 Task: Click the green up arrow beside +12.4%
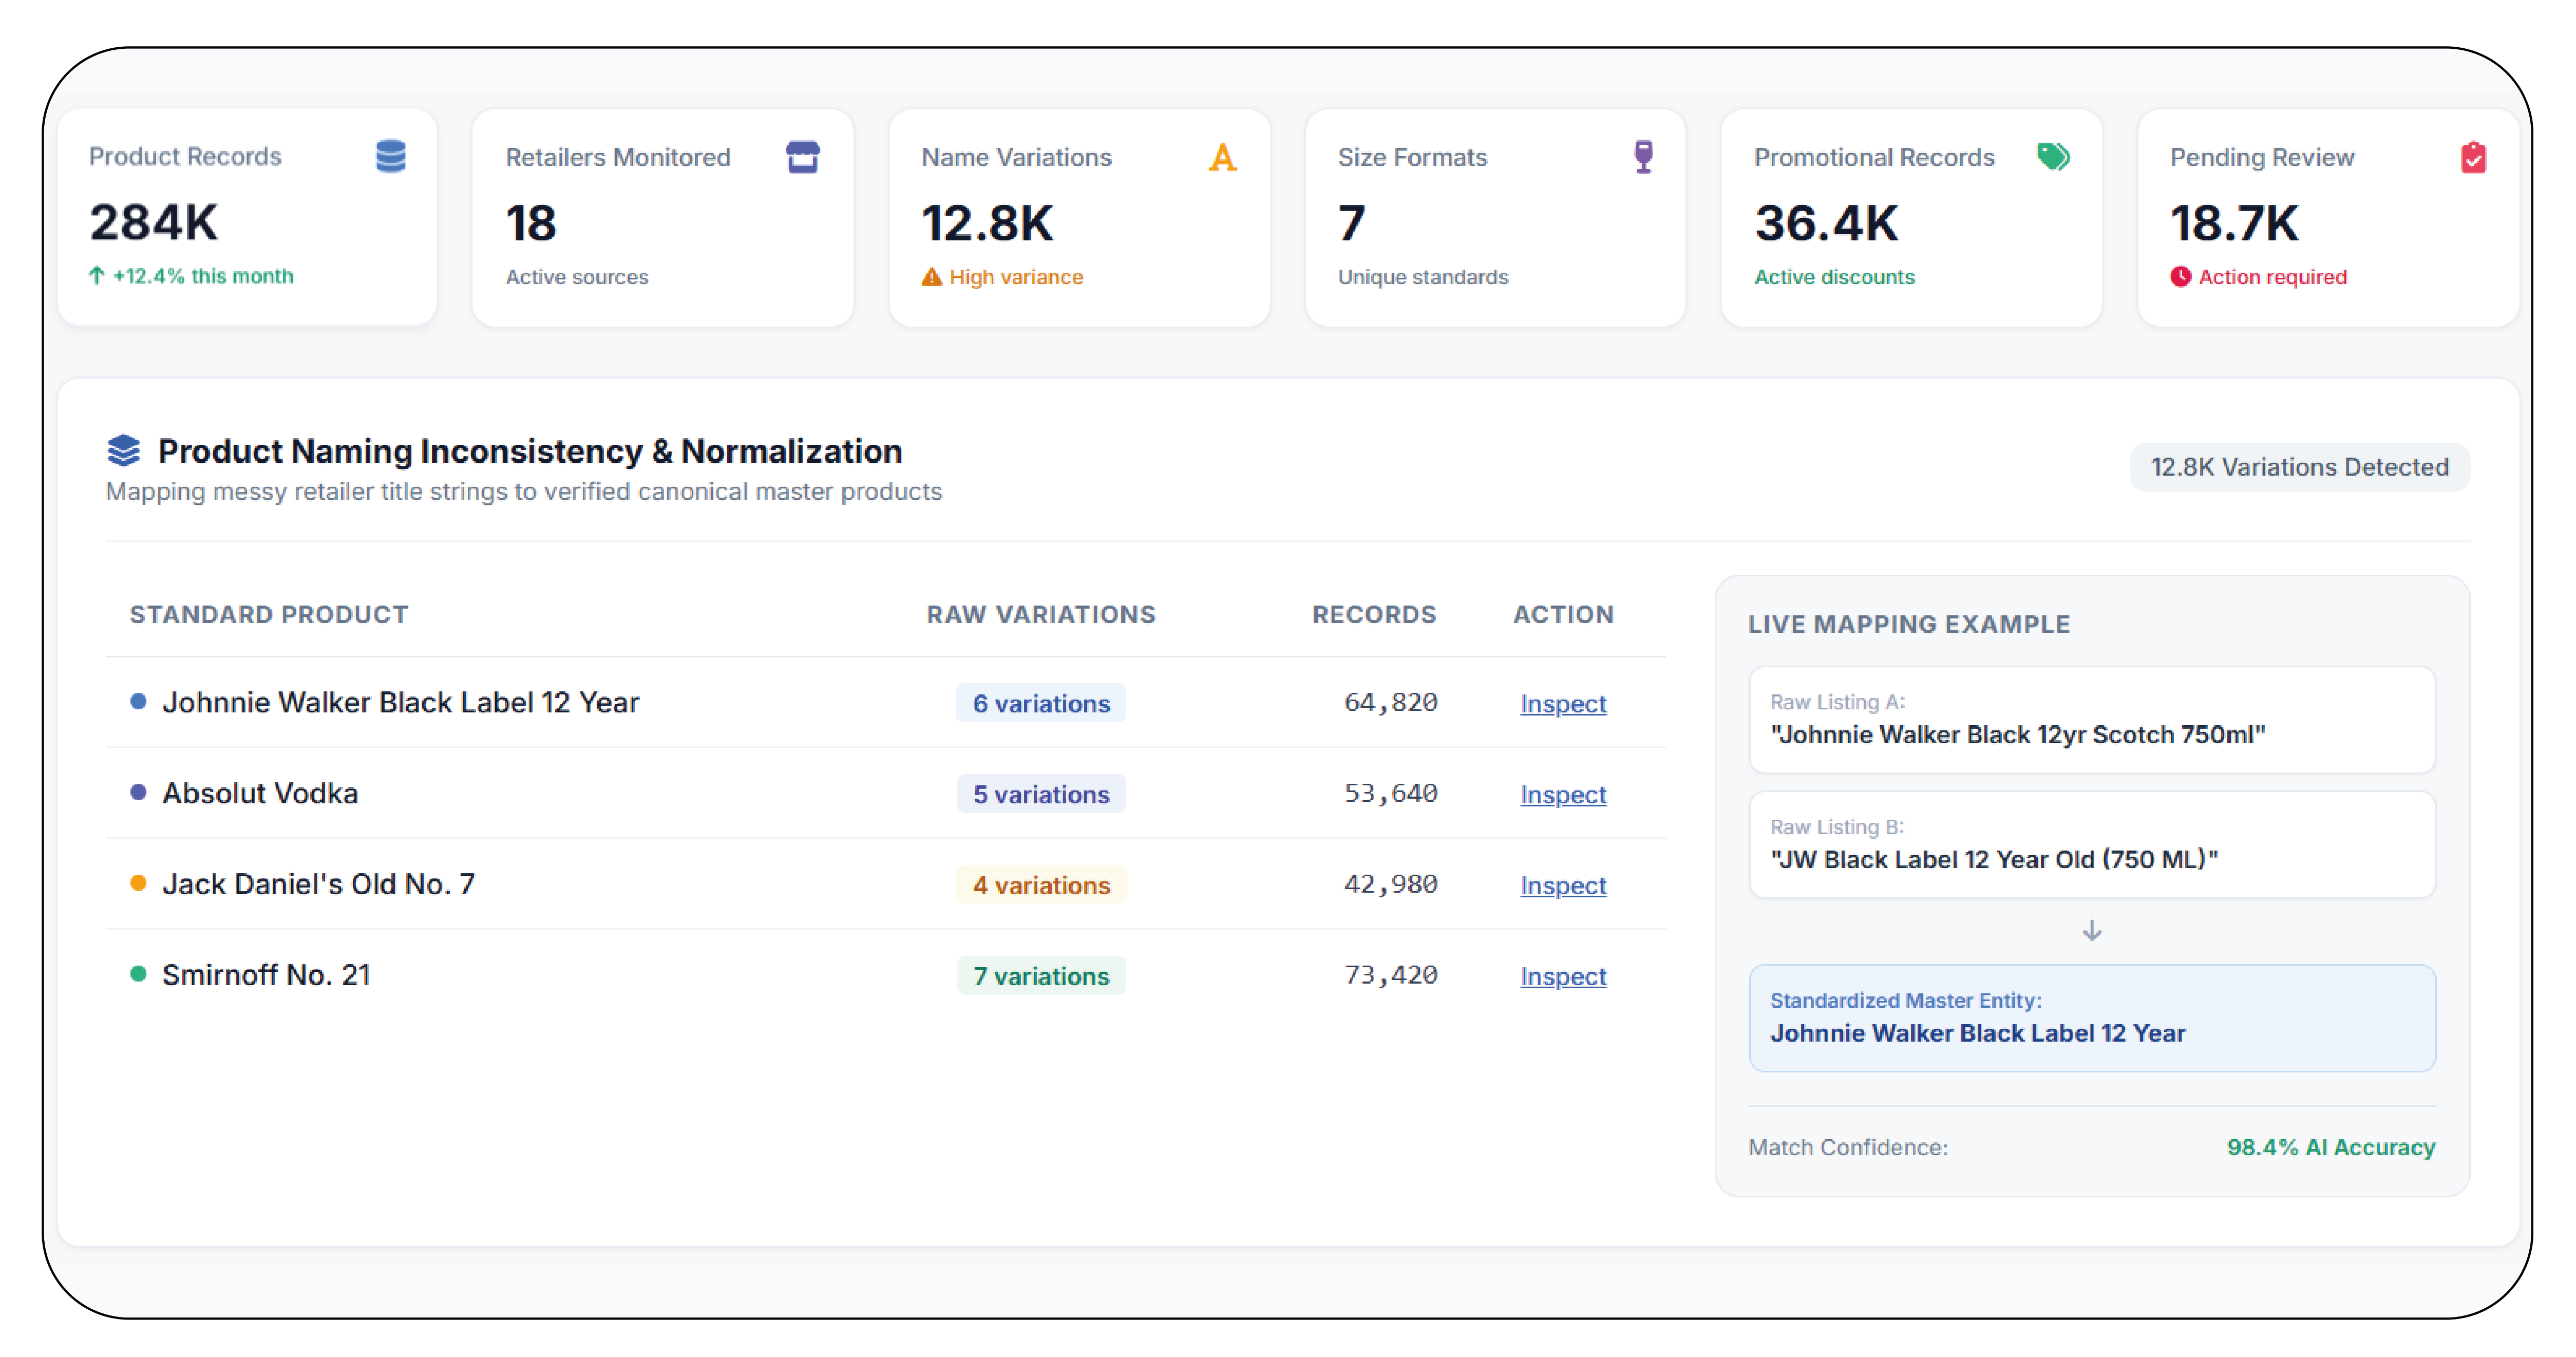[x=97, y=276]
